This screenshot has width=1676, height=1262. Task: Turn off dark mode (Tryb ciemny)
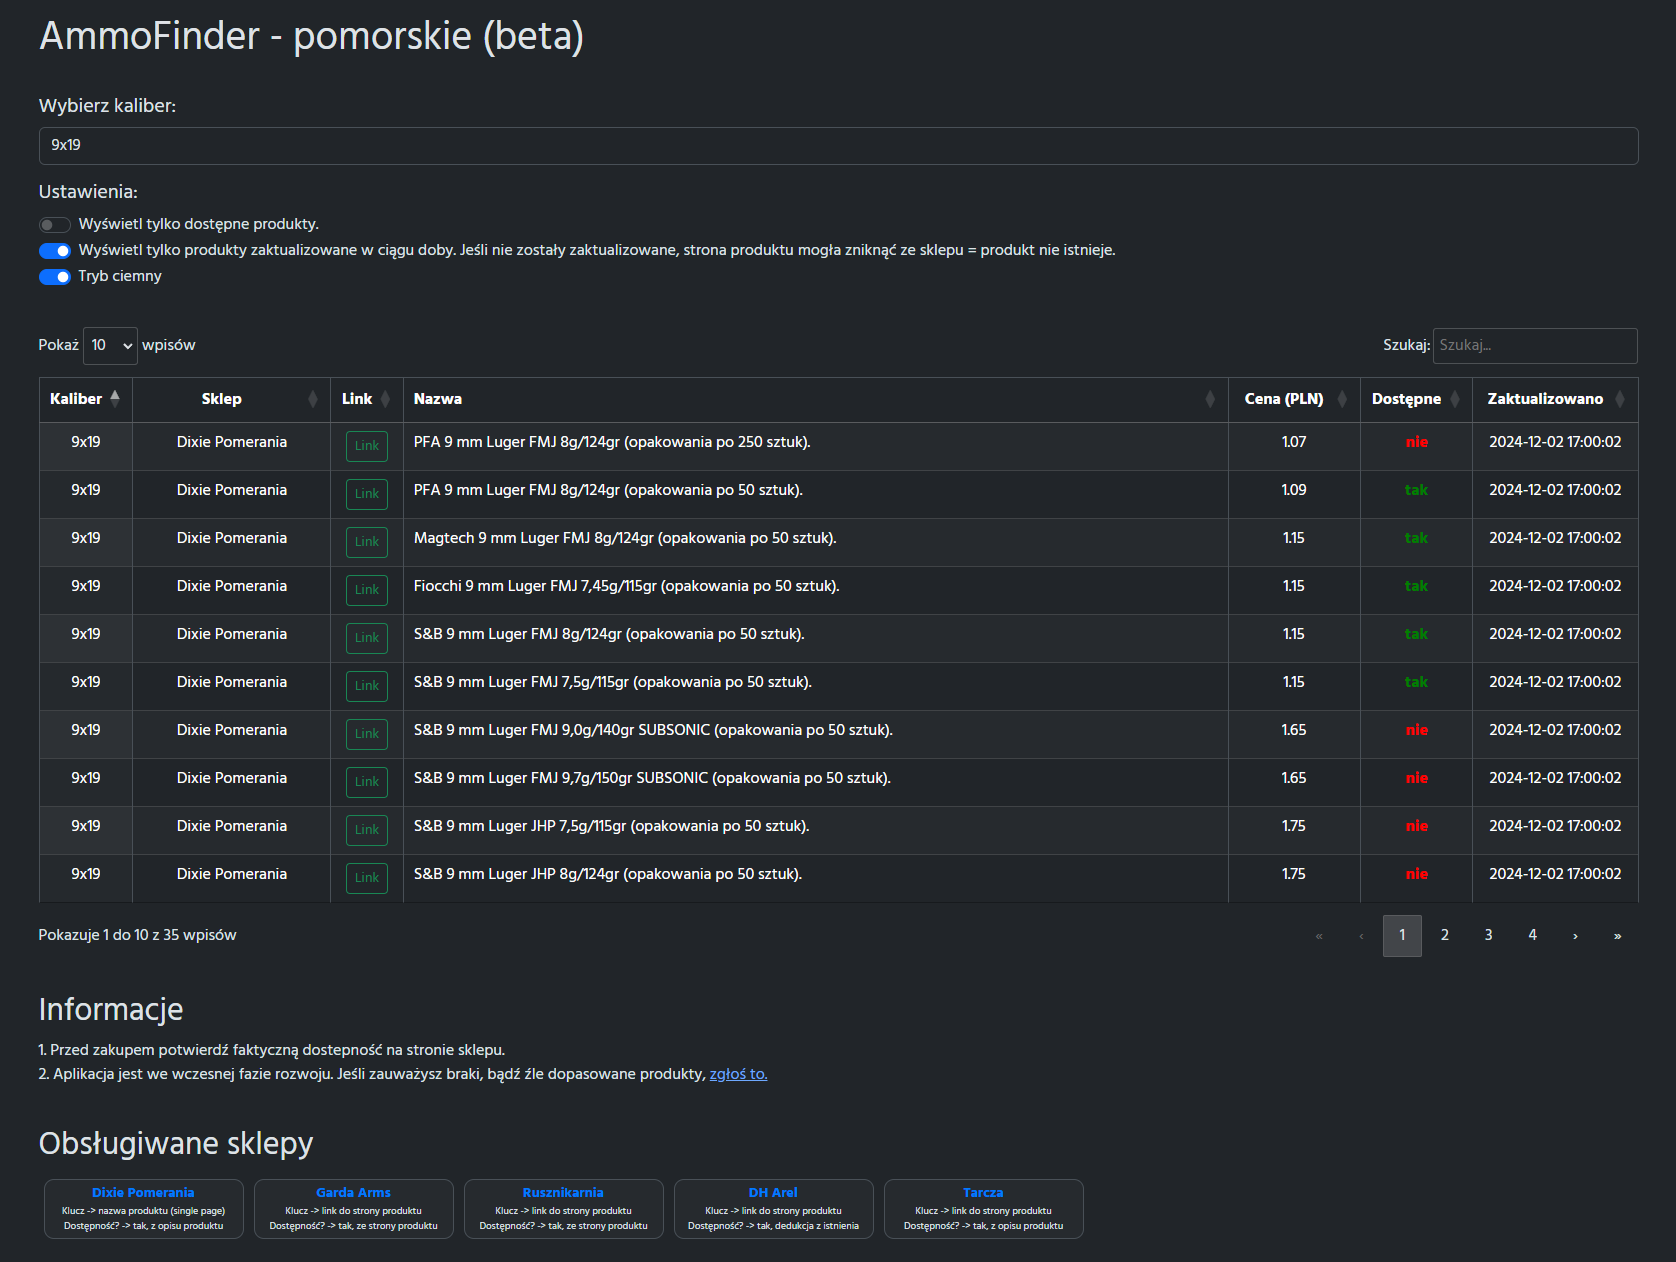tap(55, 277)
